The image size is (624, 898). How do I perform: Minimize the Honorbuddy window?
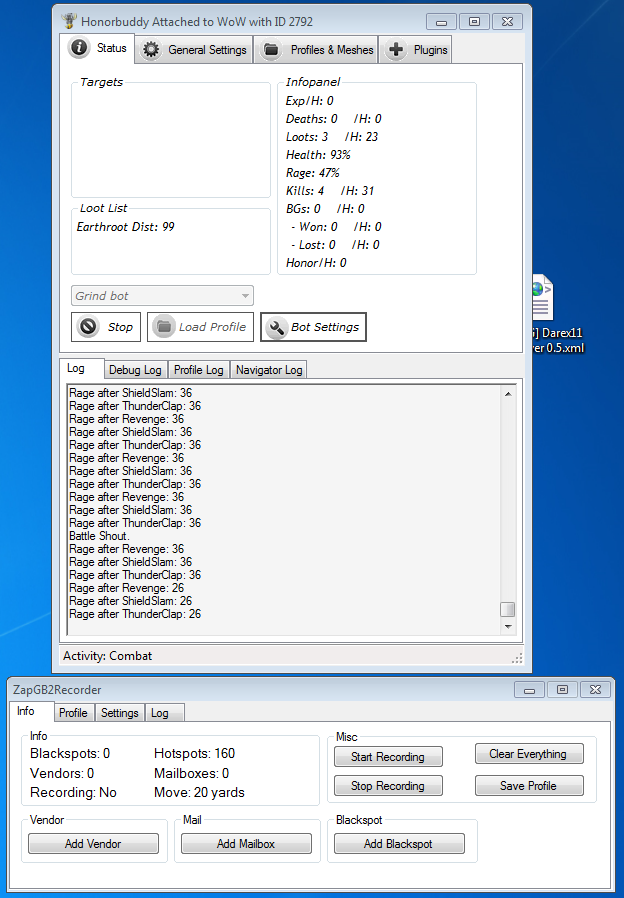click(441, 22)
